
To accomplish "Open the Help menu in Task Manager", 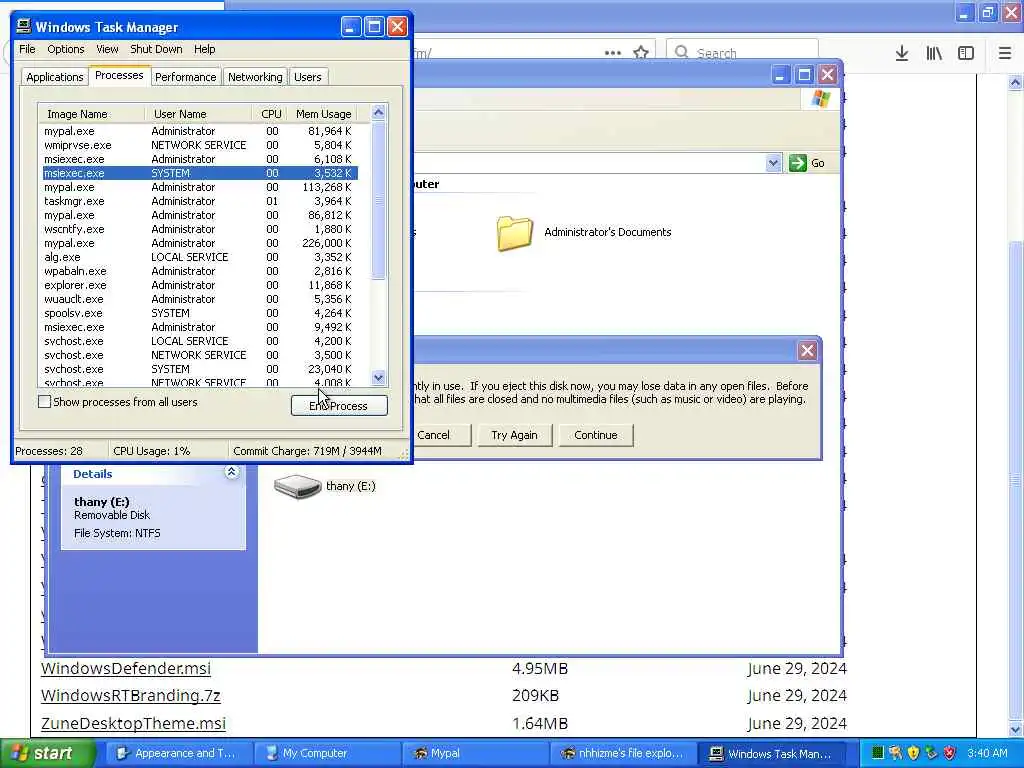I will (204, 49).
